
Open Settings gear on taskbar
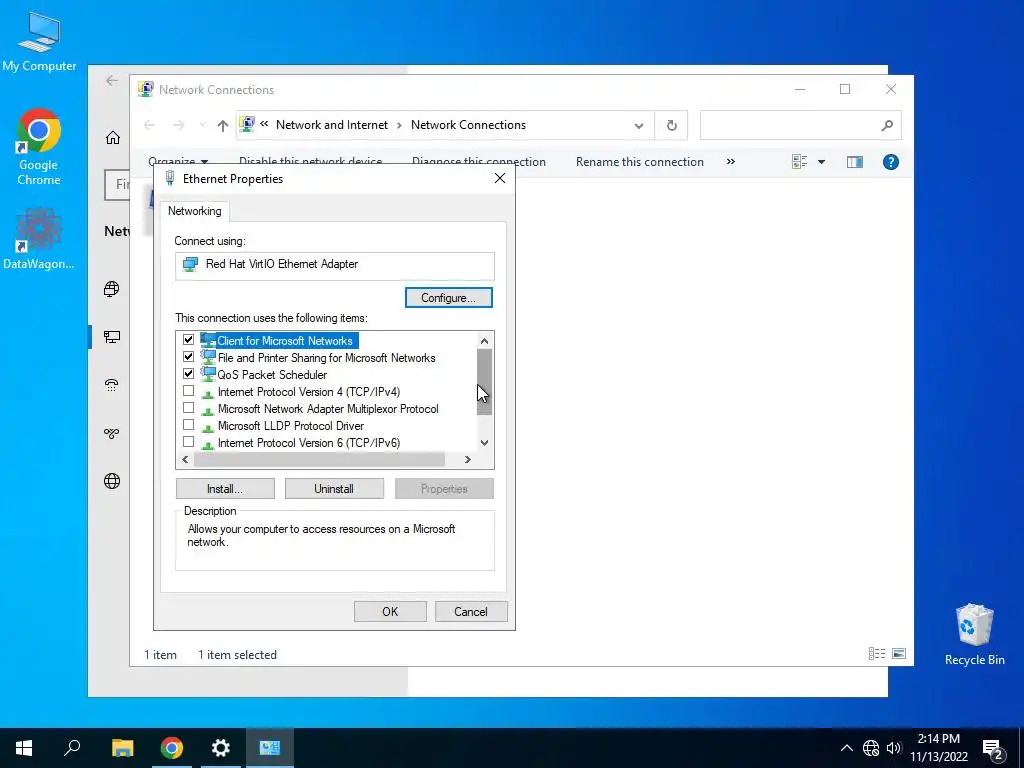(221, 748)
